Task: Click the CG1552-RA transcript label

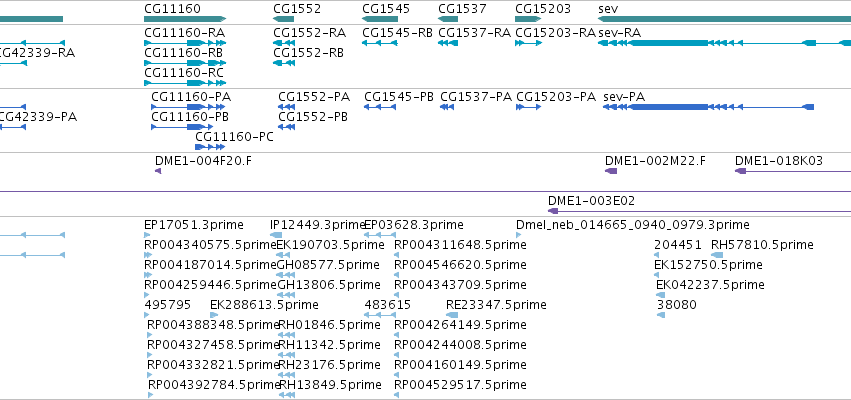Action: (309, 33)
